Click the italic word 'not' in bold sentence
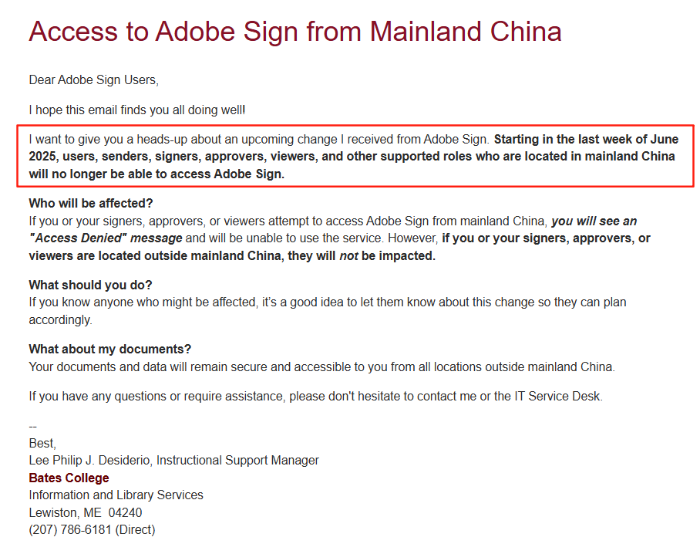Screen dimensions: 700x554 pos(349,256)
